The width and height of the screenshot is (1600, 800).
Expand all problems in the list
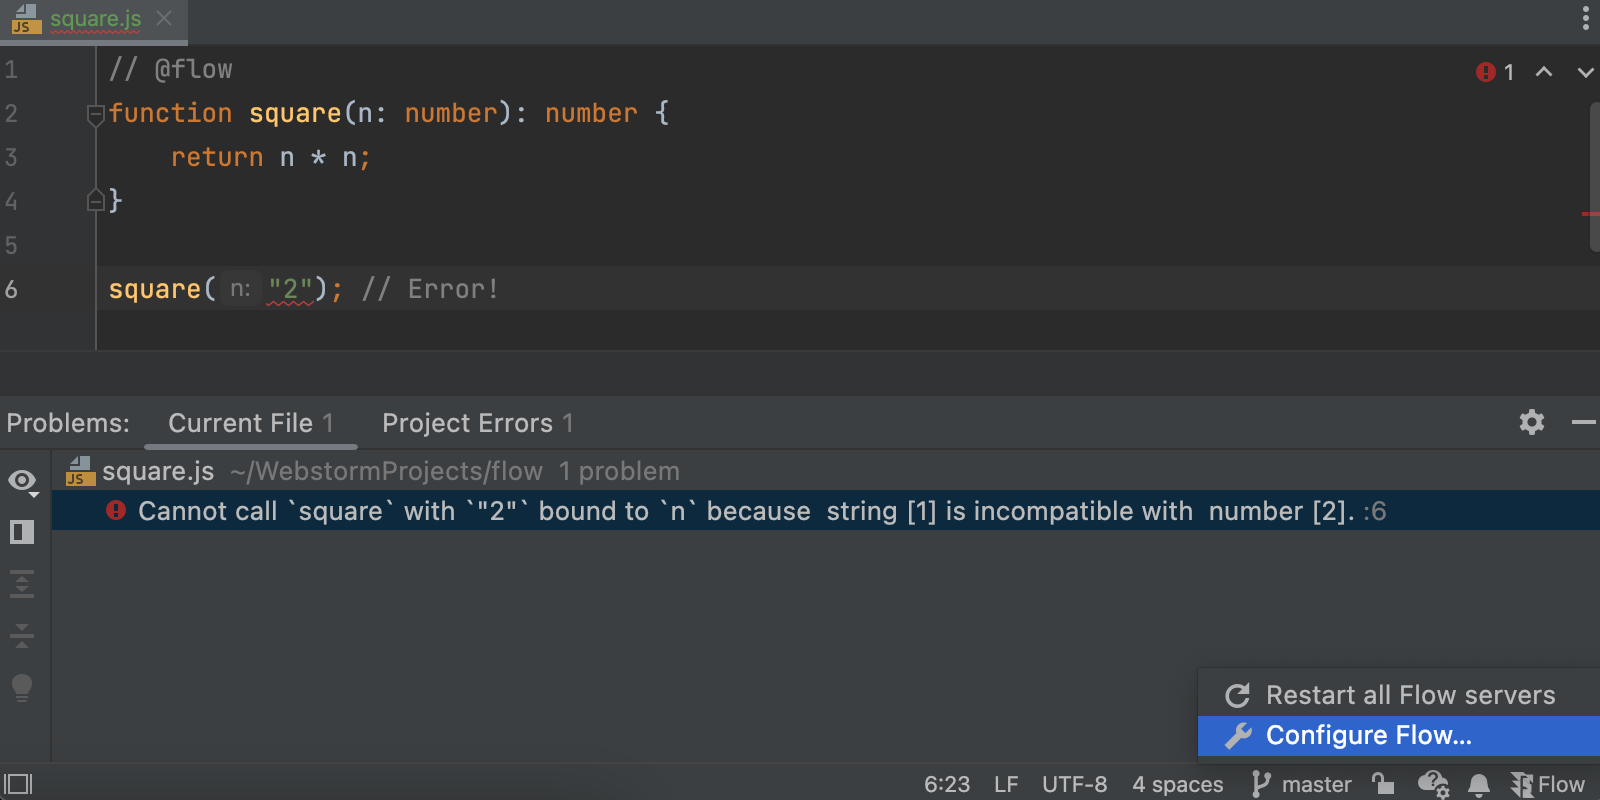click(22, 583)
